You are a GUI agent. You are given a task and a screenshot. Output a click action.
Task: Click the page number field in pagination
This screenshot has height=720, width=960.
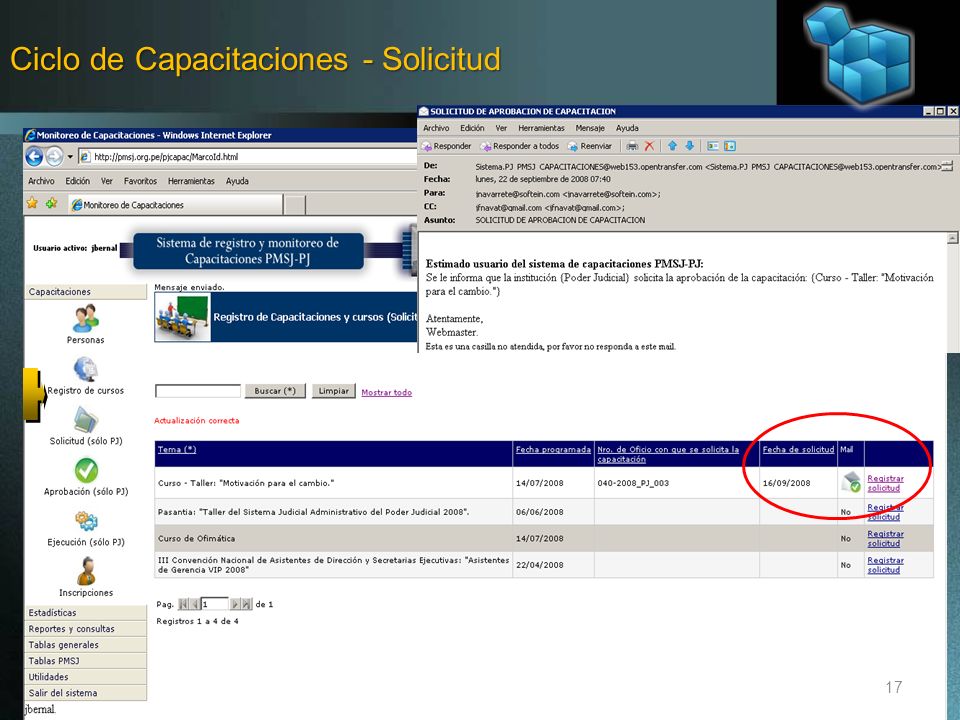click(x=214, y=604)
